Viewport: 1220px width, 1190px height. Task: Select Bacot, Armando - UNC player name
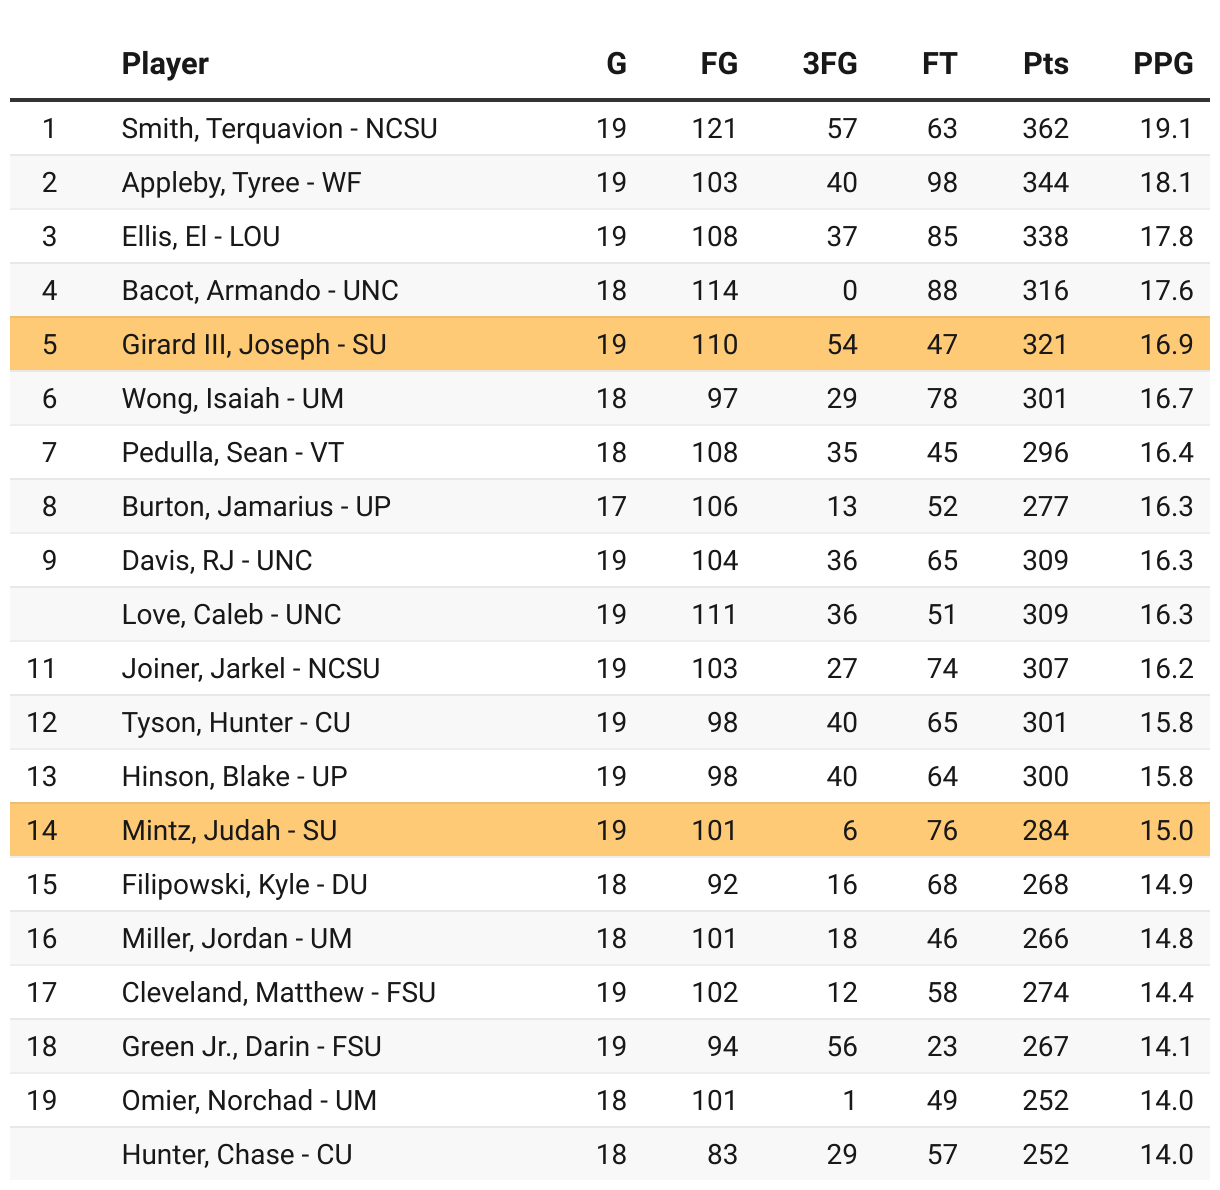click(260, 291)
